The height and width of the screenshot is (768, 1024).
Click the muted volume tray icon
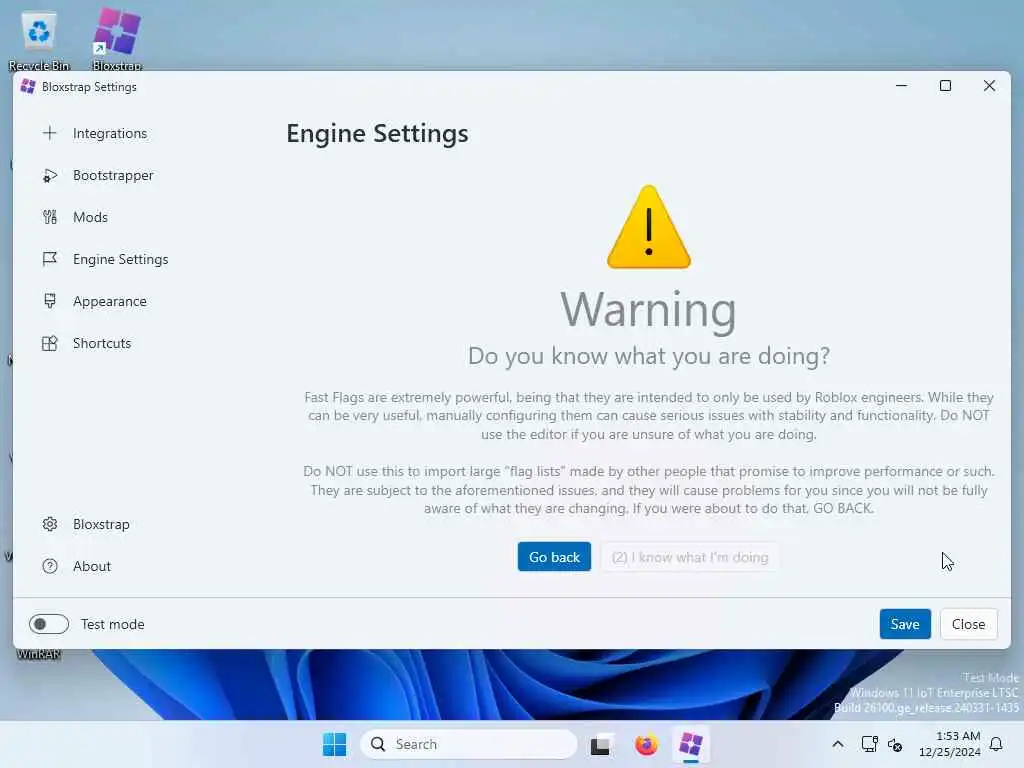pos(895,744)
